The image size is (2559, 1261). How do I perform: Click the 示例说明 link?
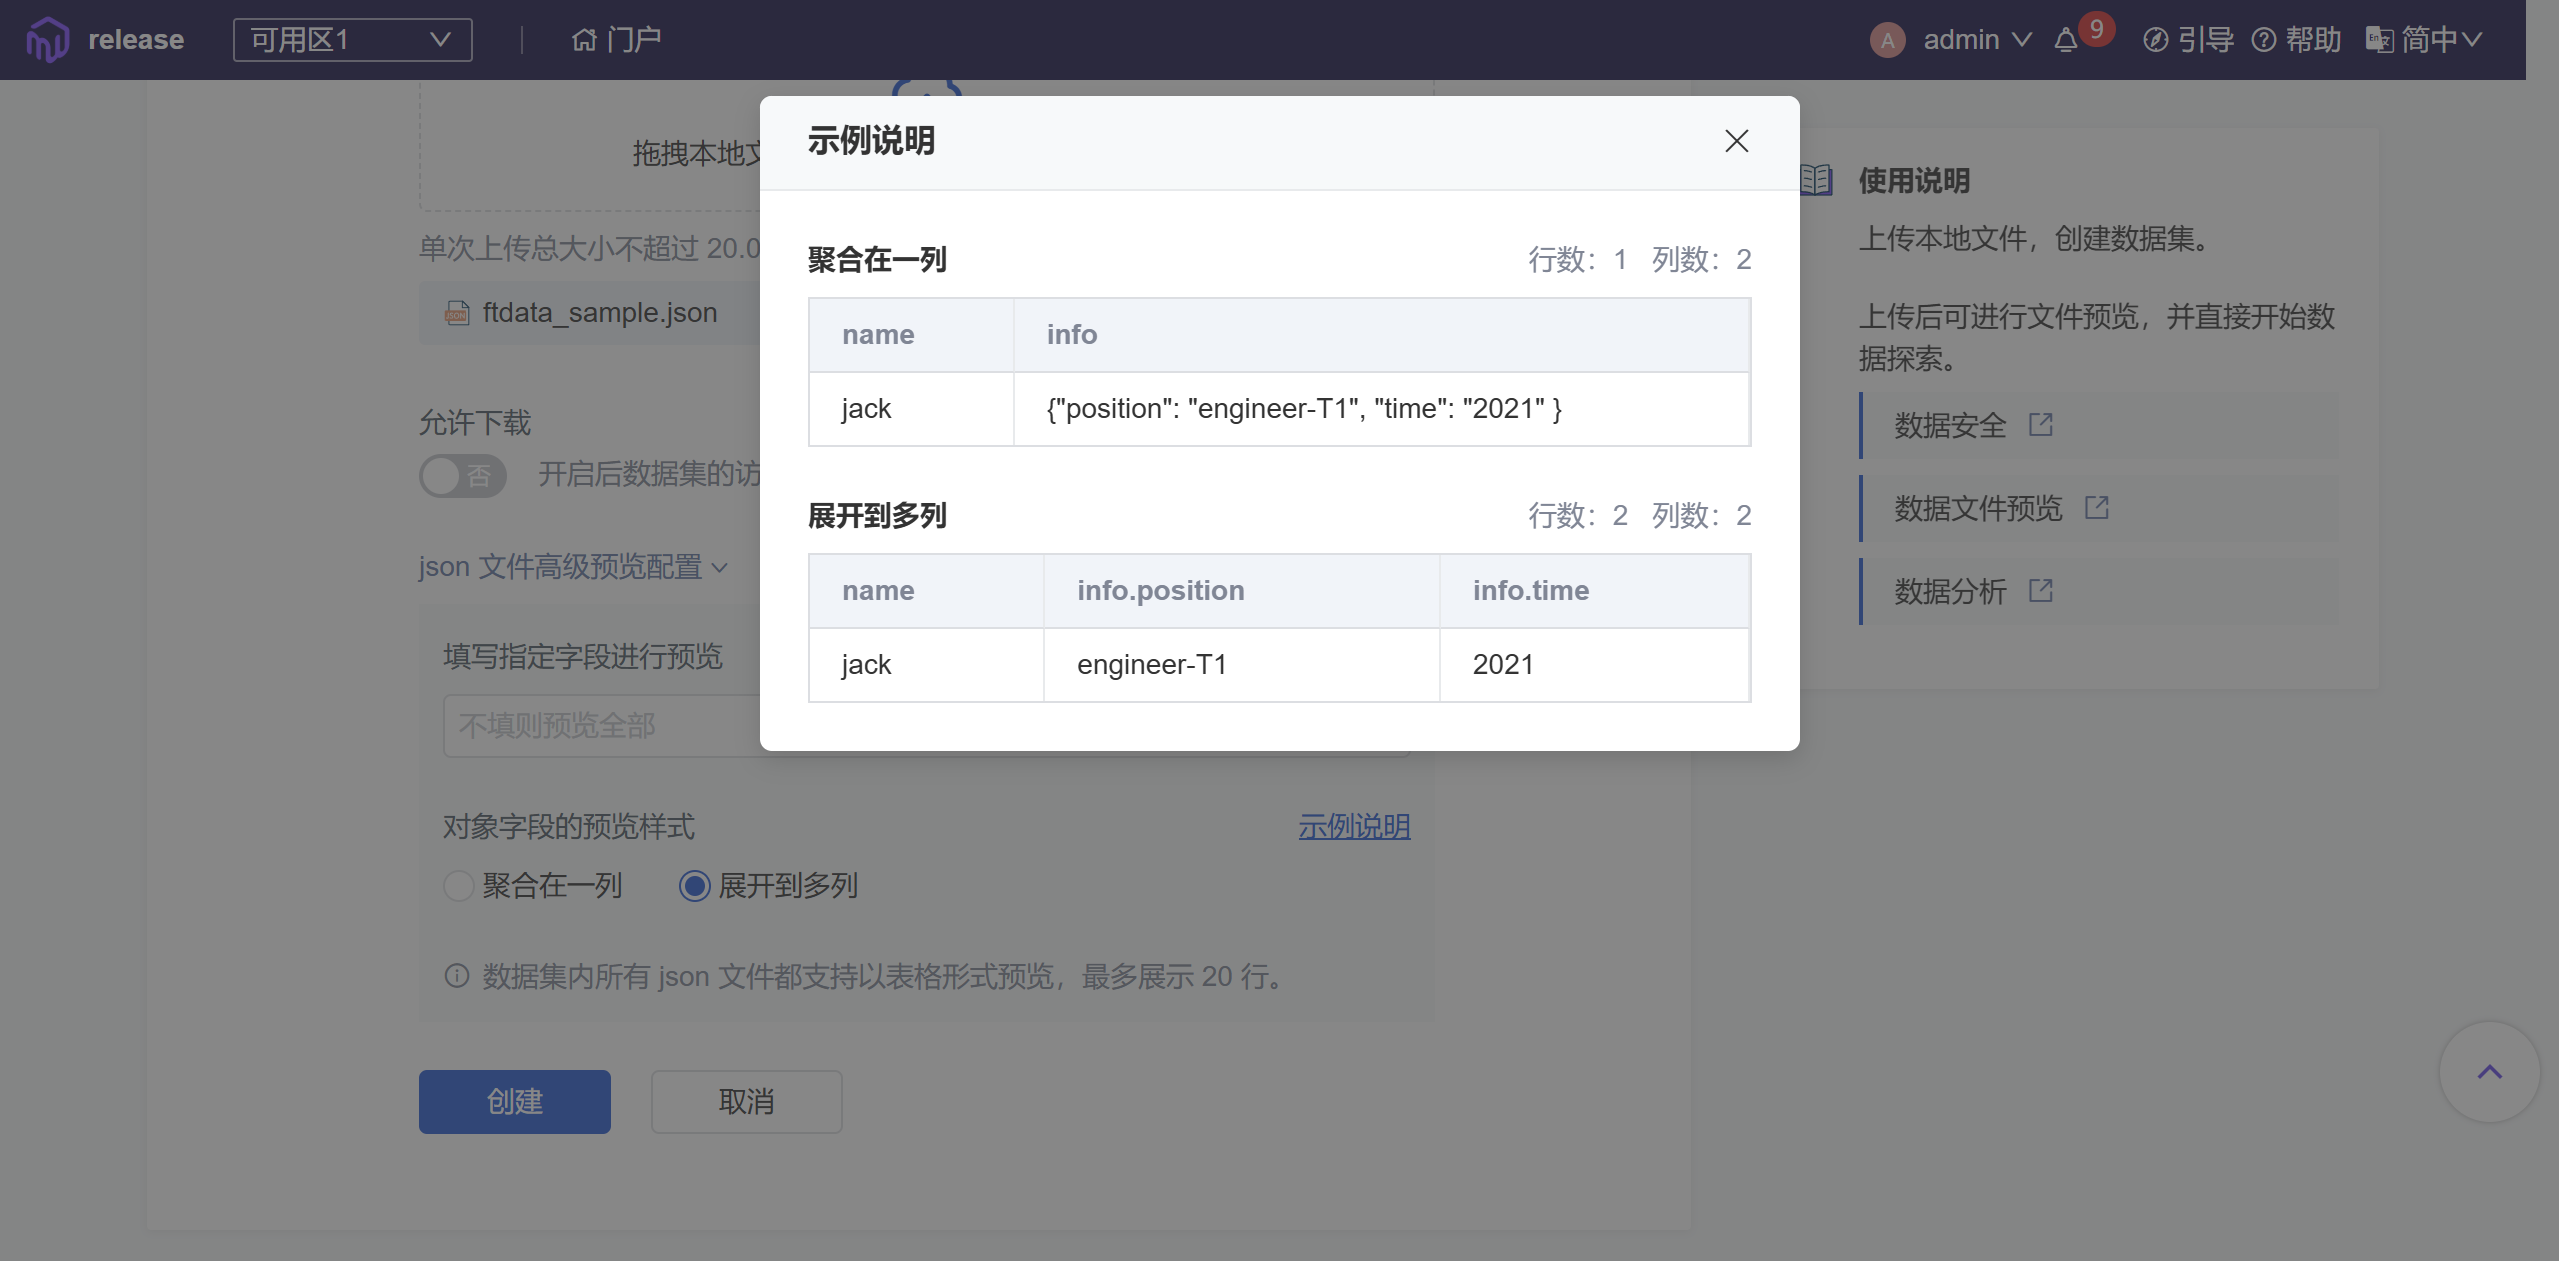click(x=1353, y=827)
